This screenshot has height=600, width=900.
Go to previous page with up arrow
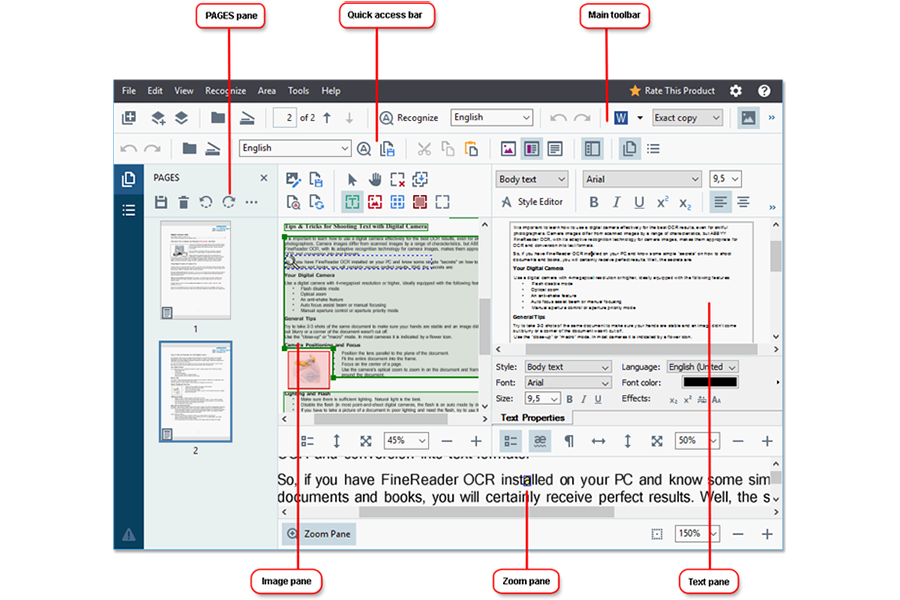click(x=327, y=118)
